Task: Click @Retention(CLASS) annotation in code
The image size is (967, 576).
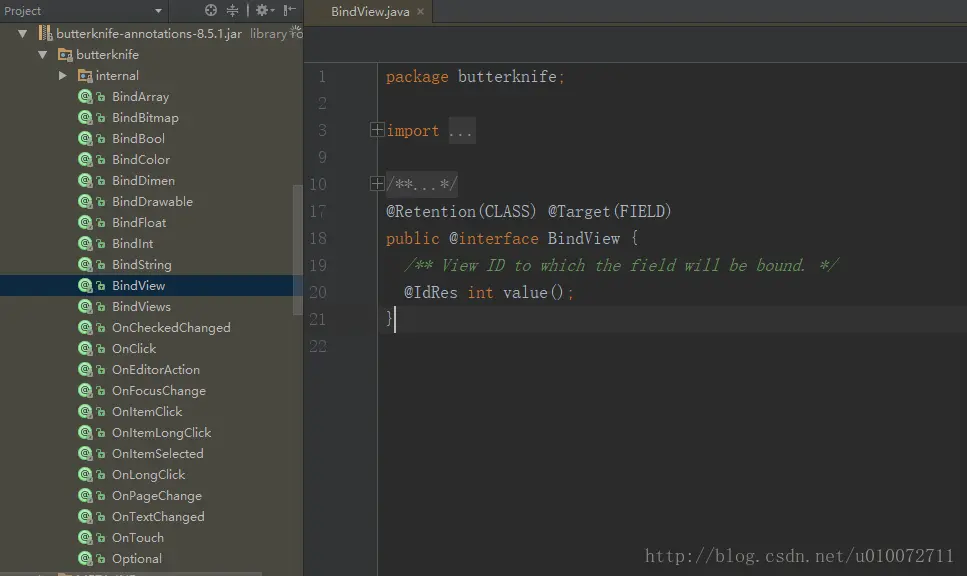Action: pyautogui.click(x=461, y=212)
